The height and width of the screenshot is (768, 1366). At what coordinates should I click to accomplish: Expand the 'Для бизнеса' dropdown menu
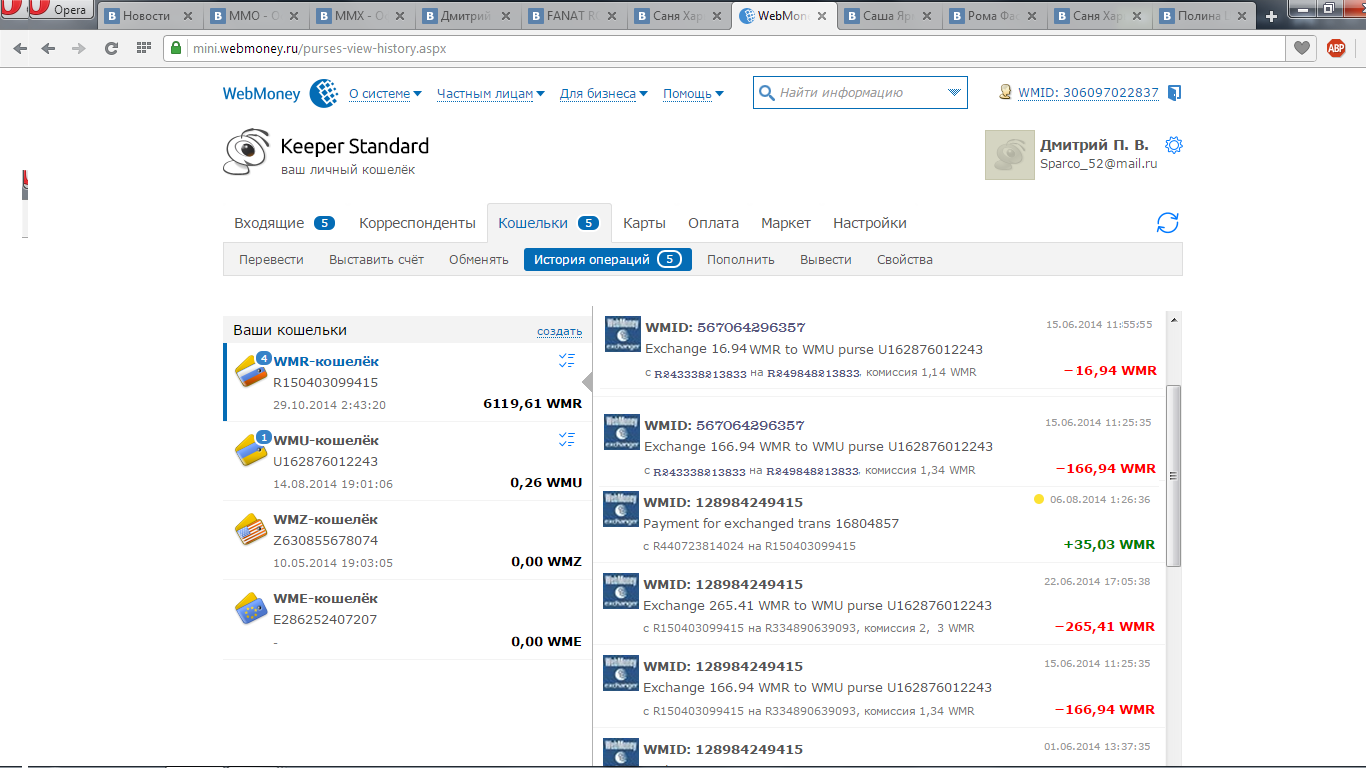604,94
